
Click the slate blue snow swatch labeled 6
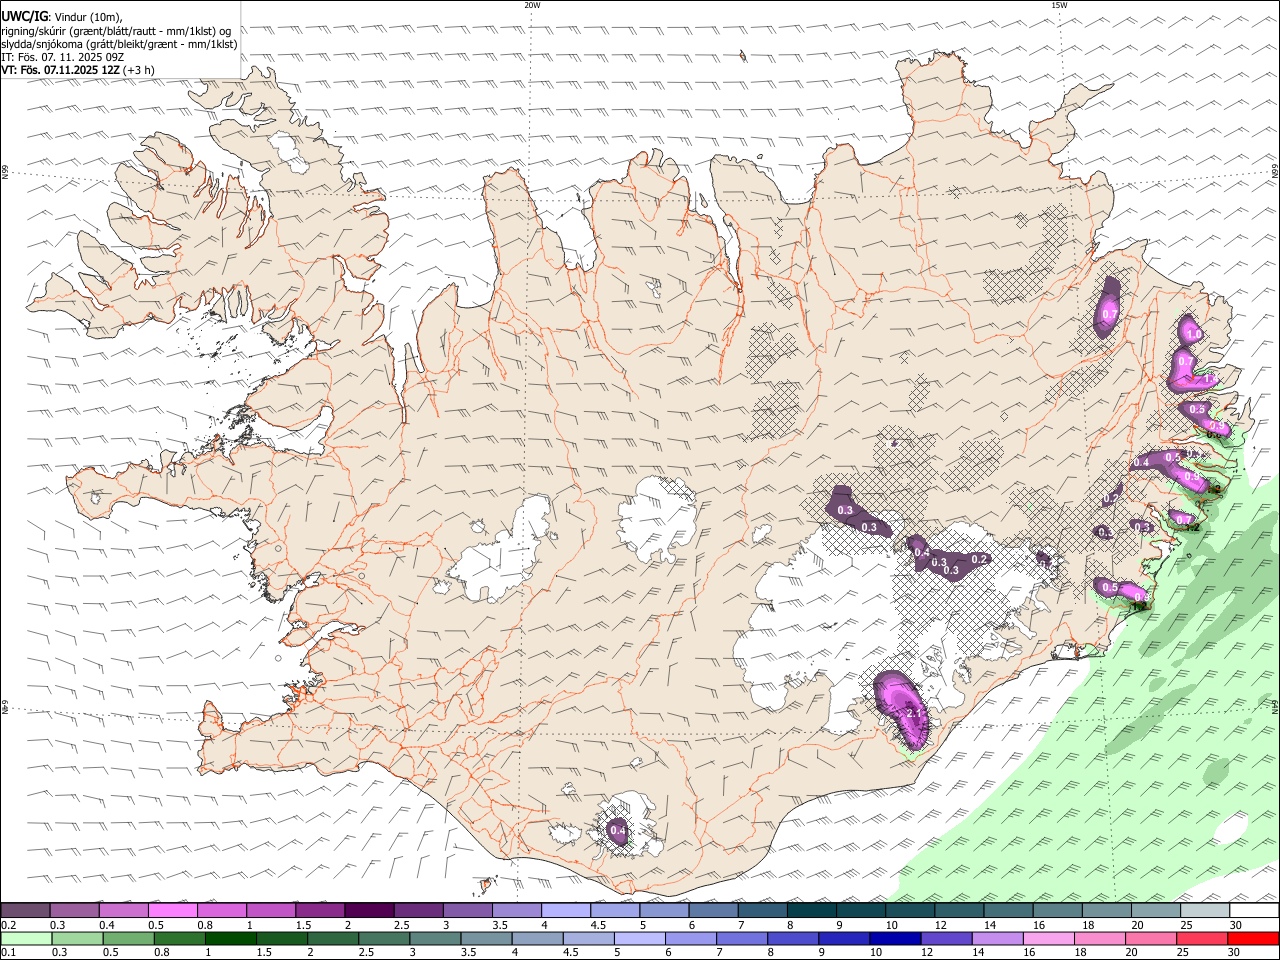tap(713, 910)
